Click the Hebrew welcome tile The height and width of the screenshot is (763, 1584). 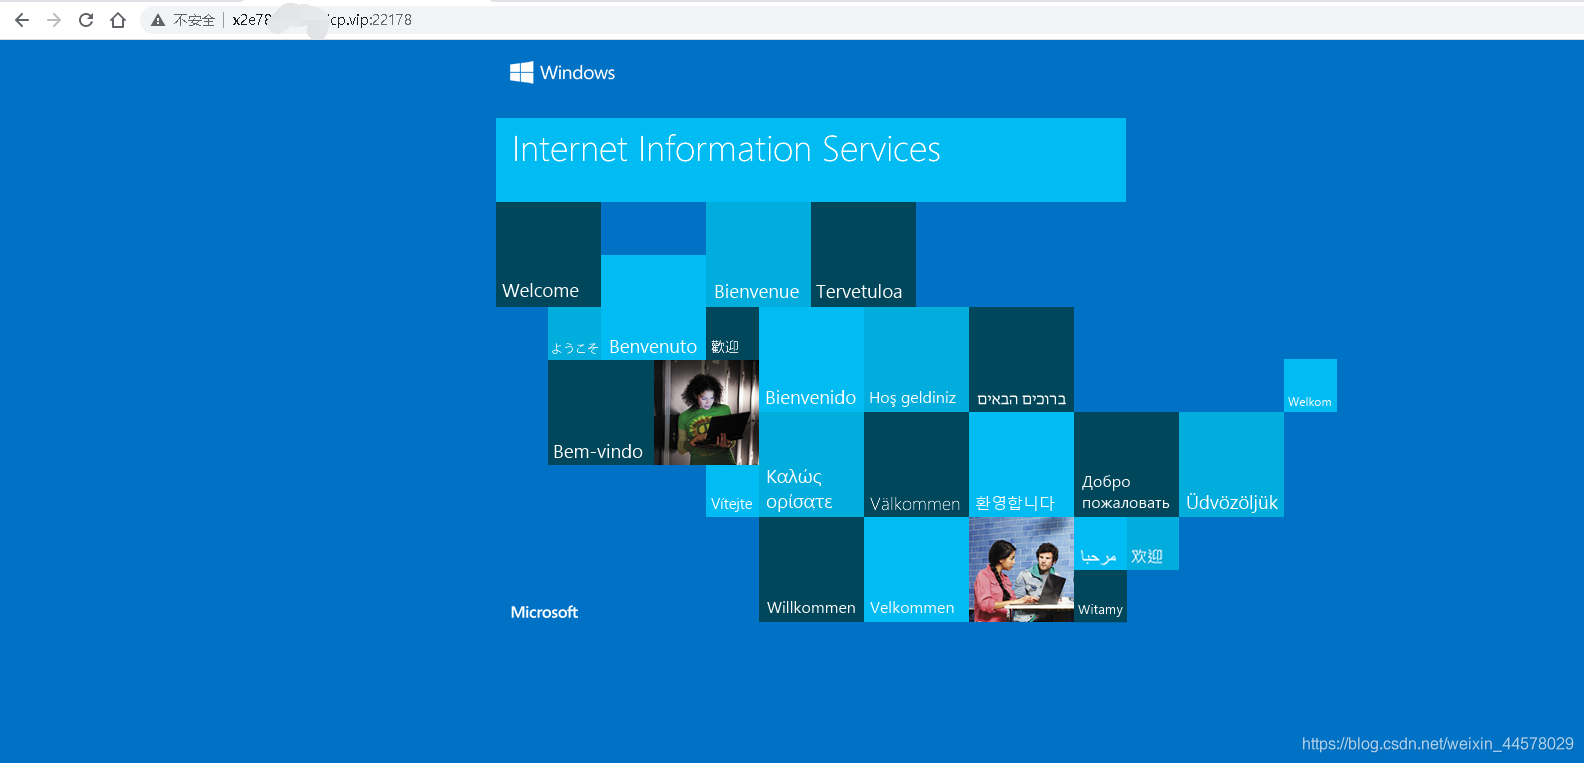pyautogui.click(x=1021, y=359)
